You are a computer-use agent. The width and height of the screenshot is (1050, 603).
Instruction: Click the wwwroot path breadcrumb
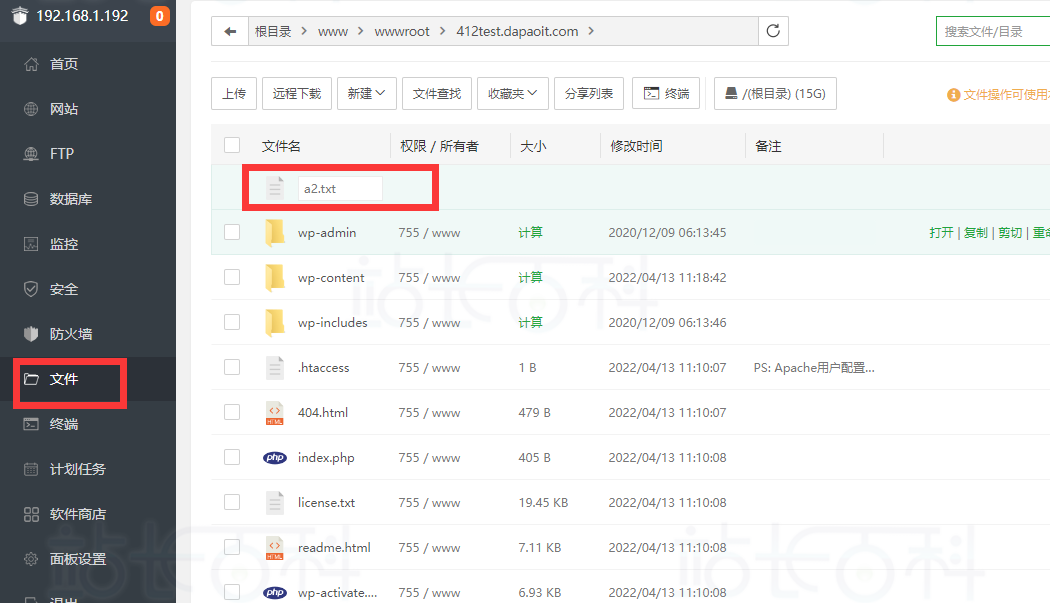click(x=402, y=31)
